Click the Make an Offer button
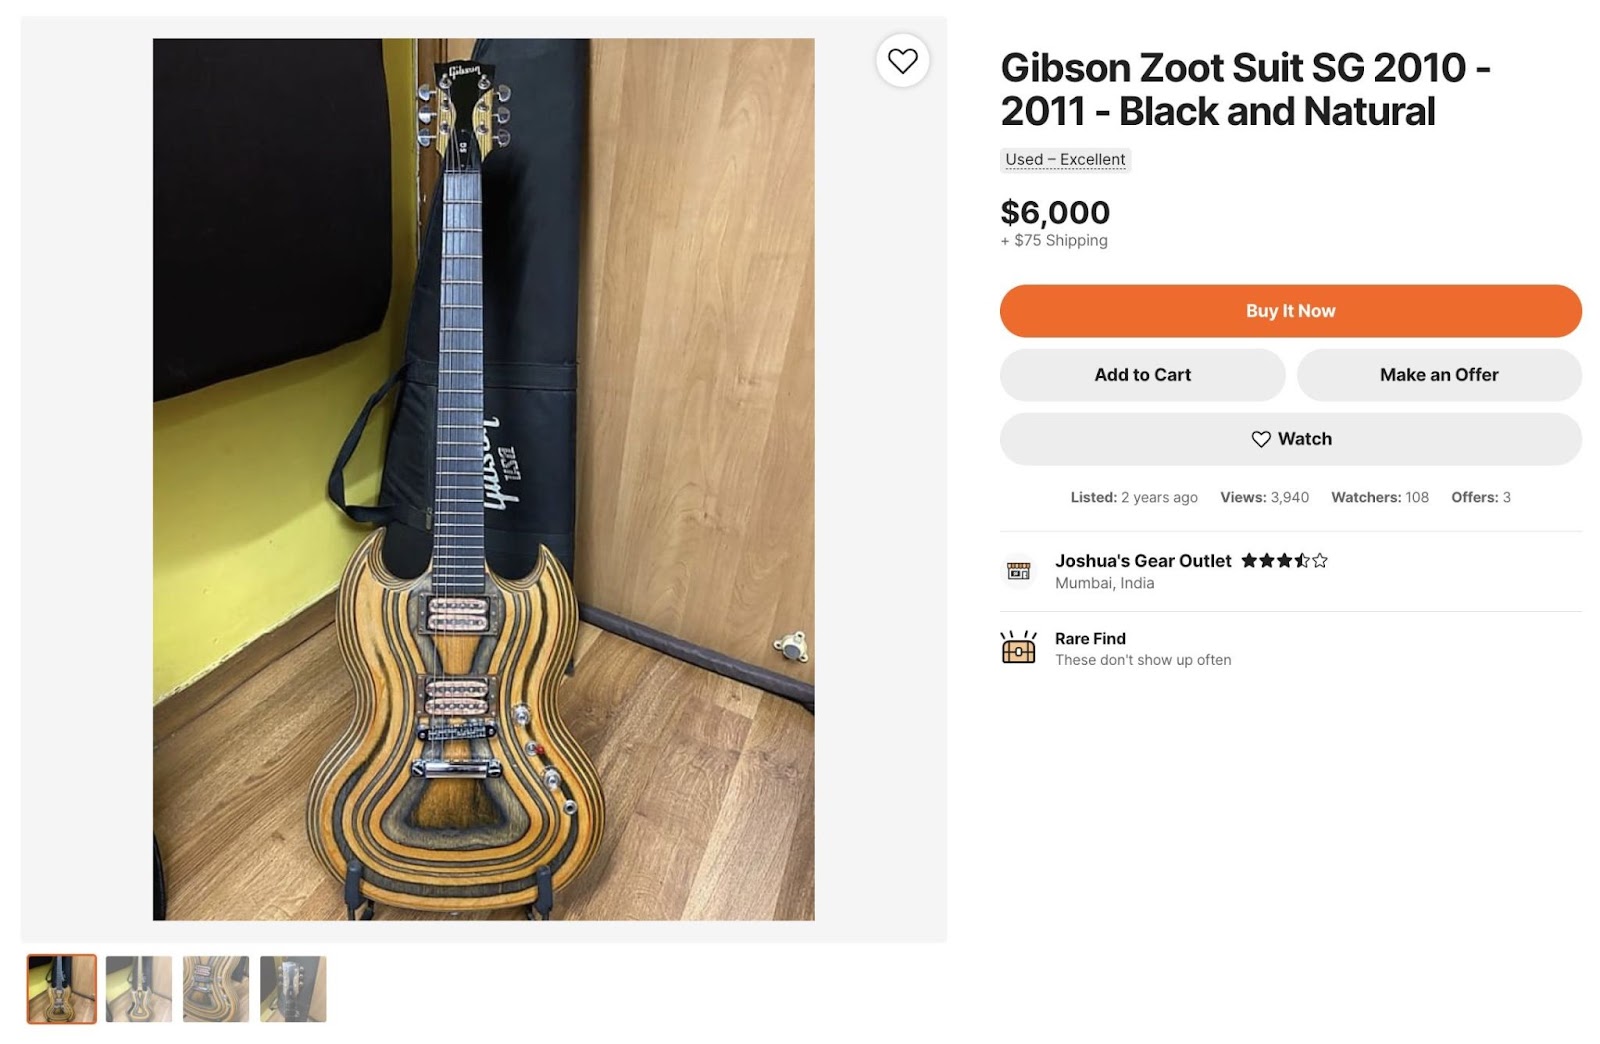 click(x=1438, y=375)
